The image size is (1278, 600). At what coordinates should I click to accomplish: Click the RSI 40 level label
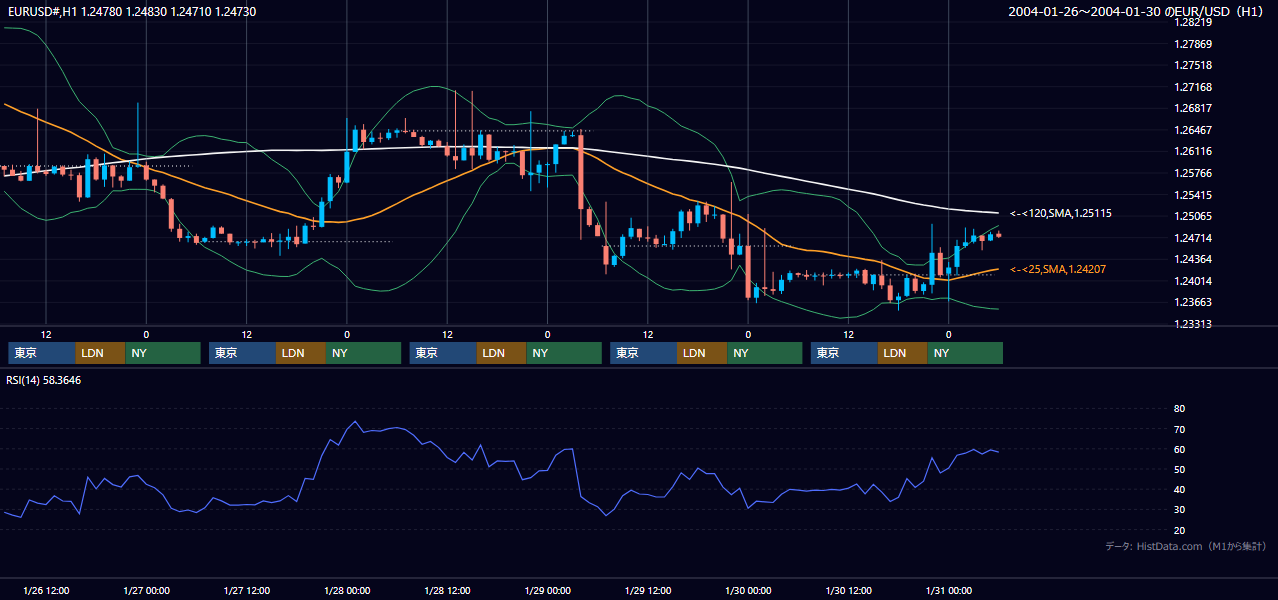pyautogui.click(x=1179, y=490)
